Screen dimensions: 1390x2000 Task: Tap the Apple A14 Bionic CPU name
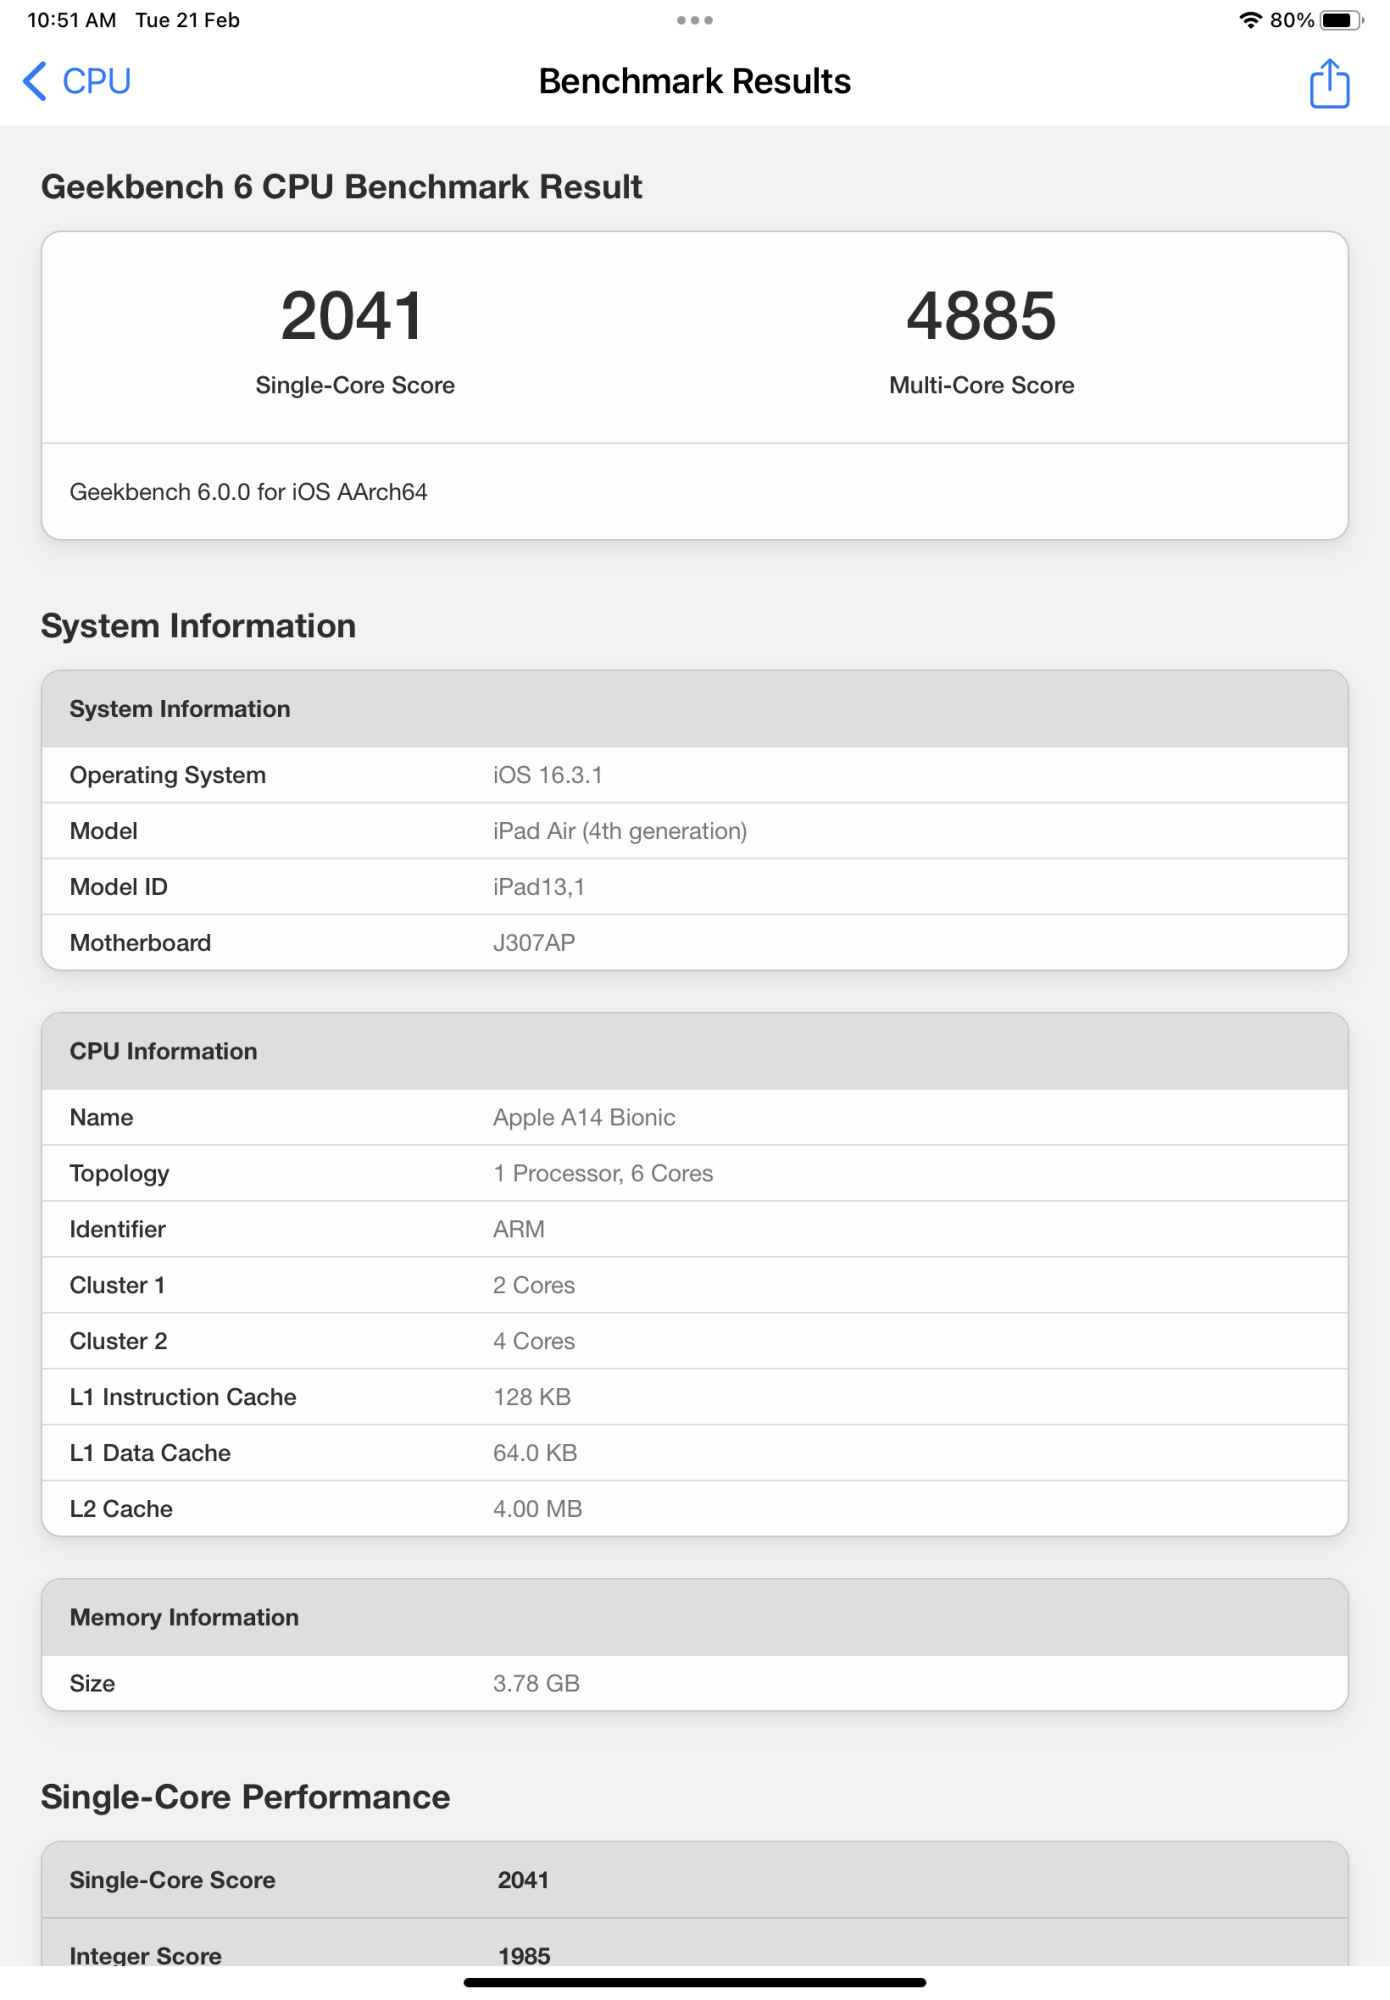click(x=583, y=1117)
